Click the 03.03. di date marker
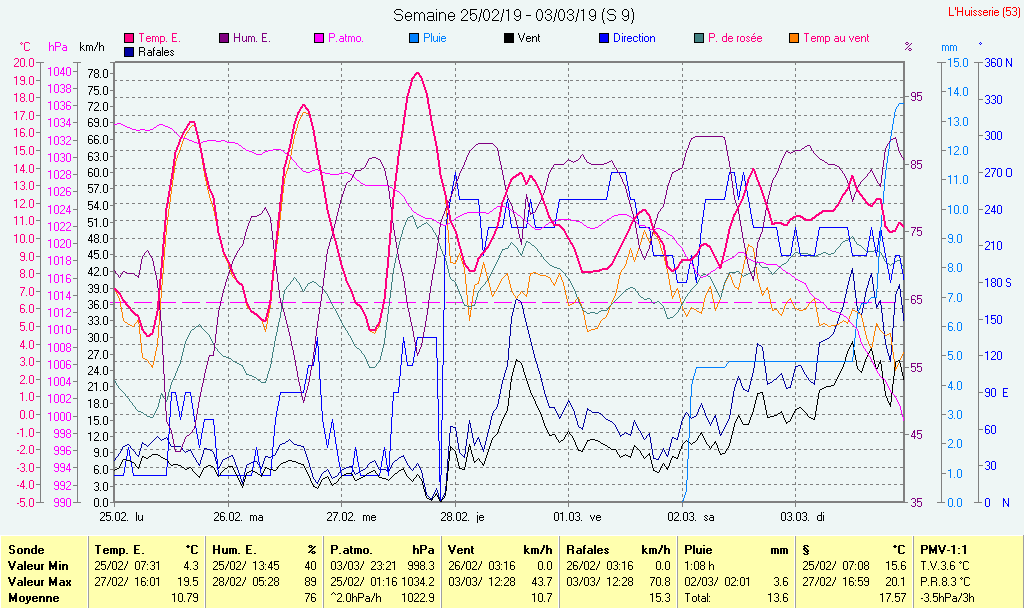This screenshot has width=1024, height=608. coord(803,517)
